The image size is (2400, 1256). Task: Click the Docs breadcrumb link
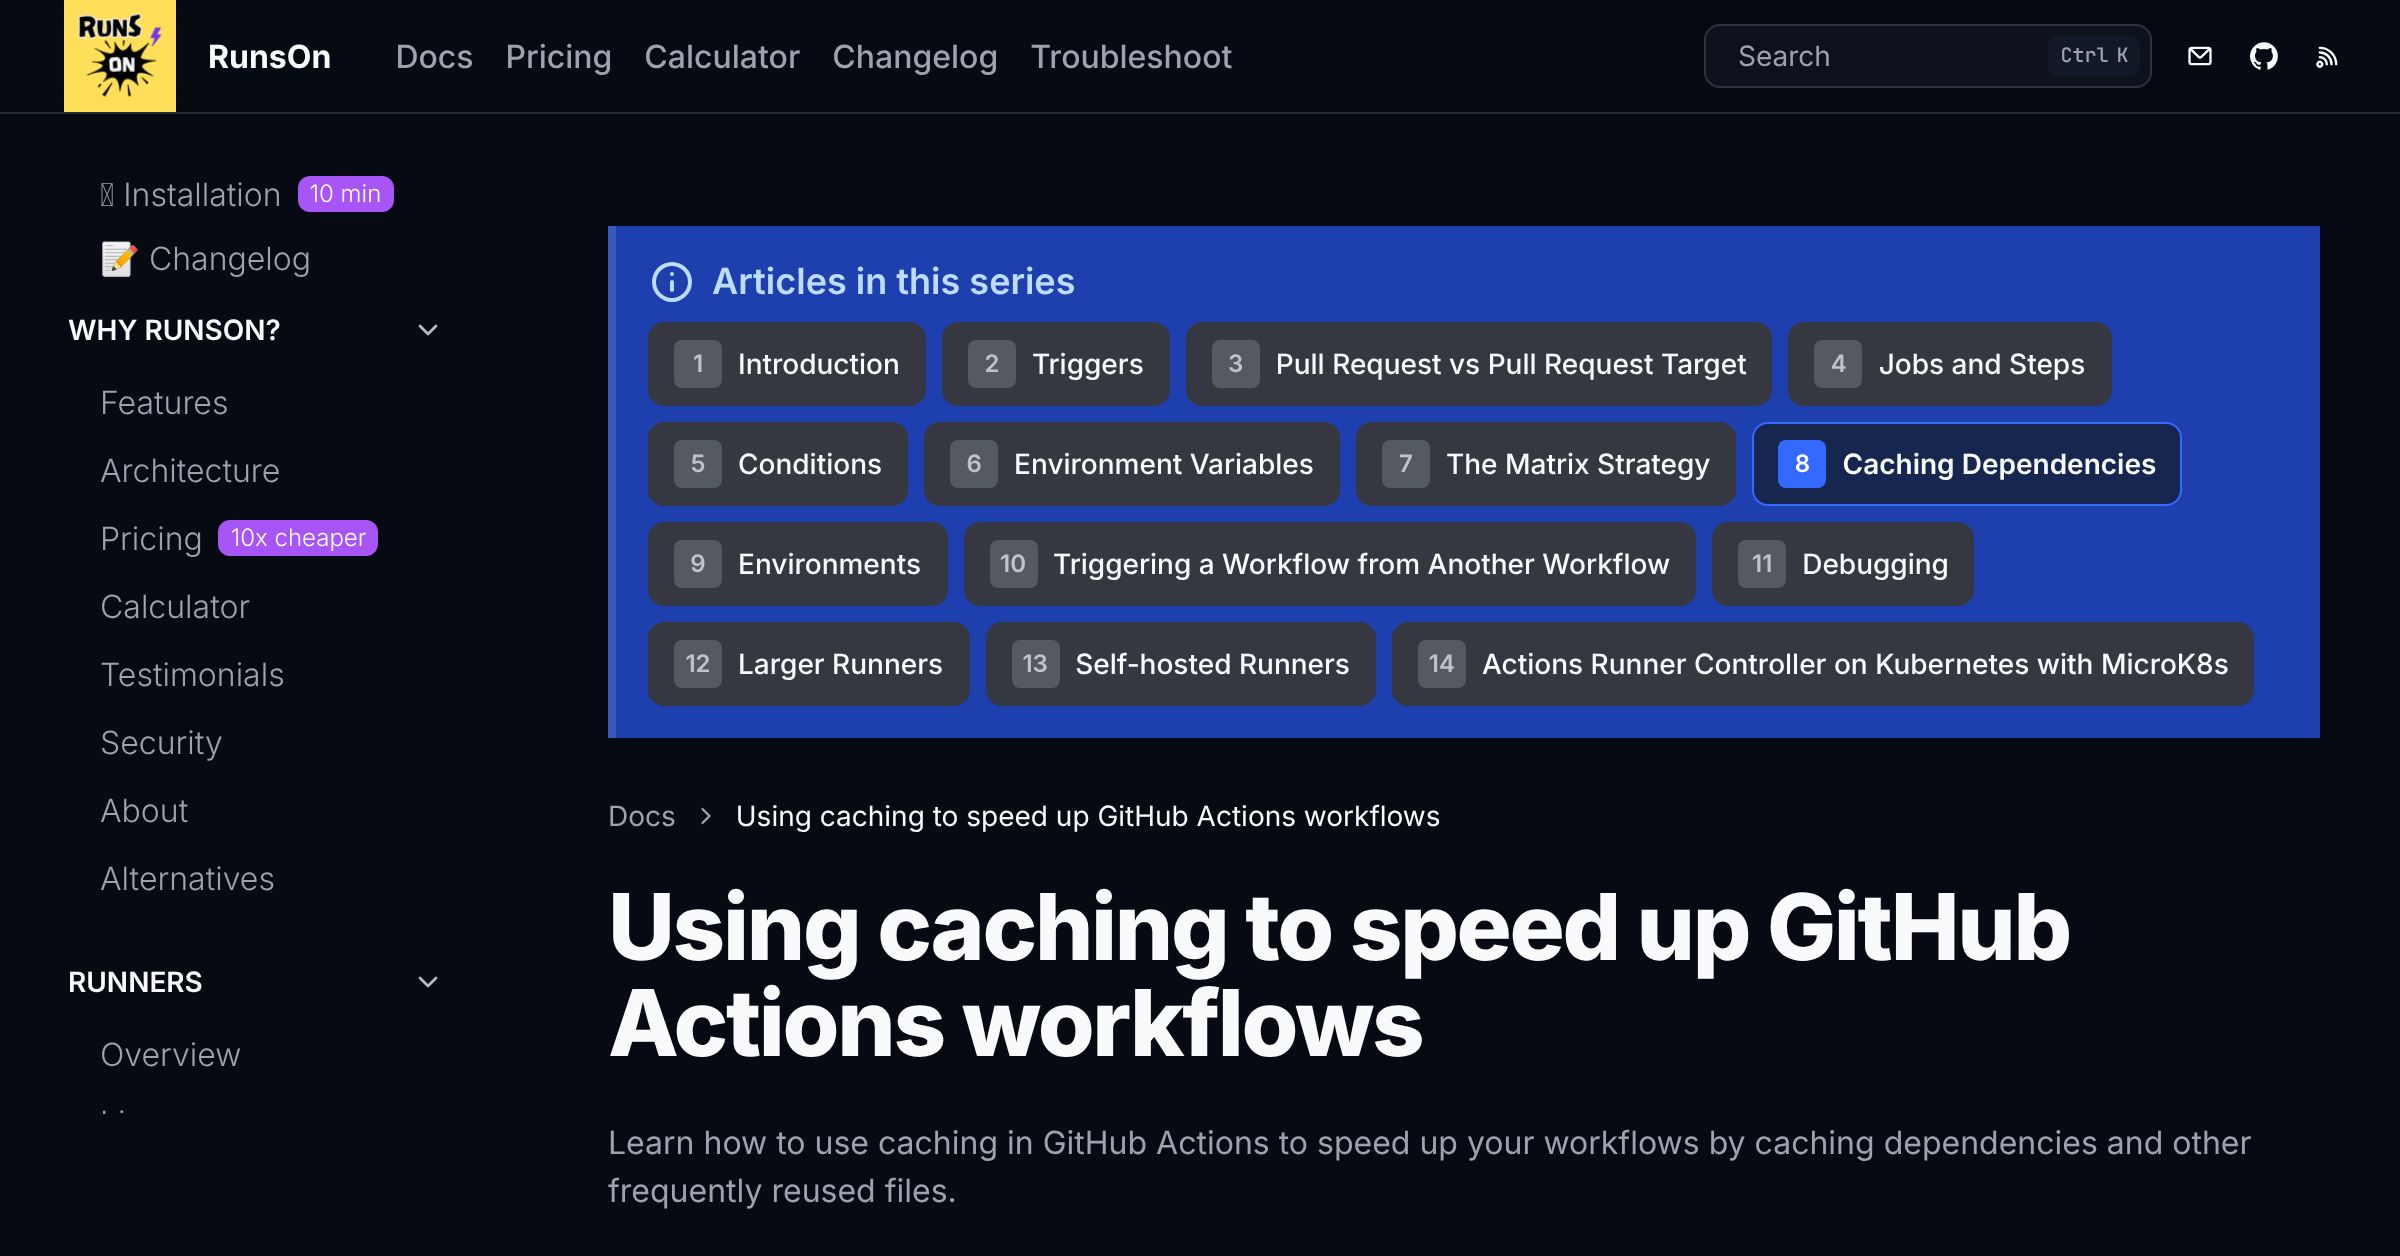tap(642, 816)
